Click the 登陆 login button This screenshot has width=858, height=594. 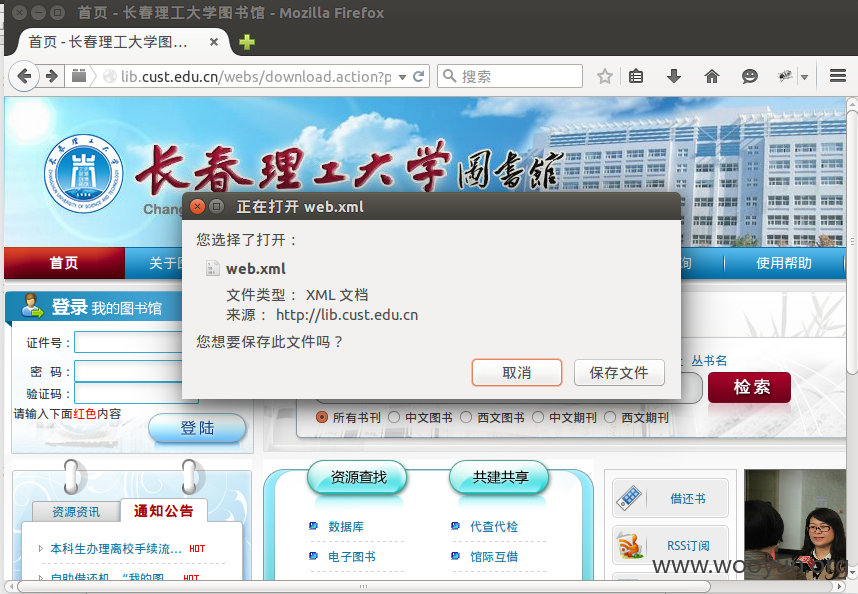pos(198,427)
